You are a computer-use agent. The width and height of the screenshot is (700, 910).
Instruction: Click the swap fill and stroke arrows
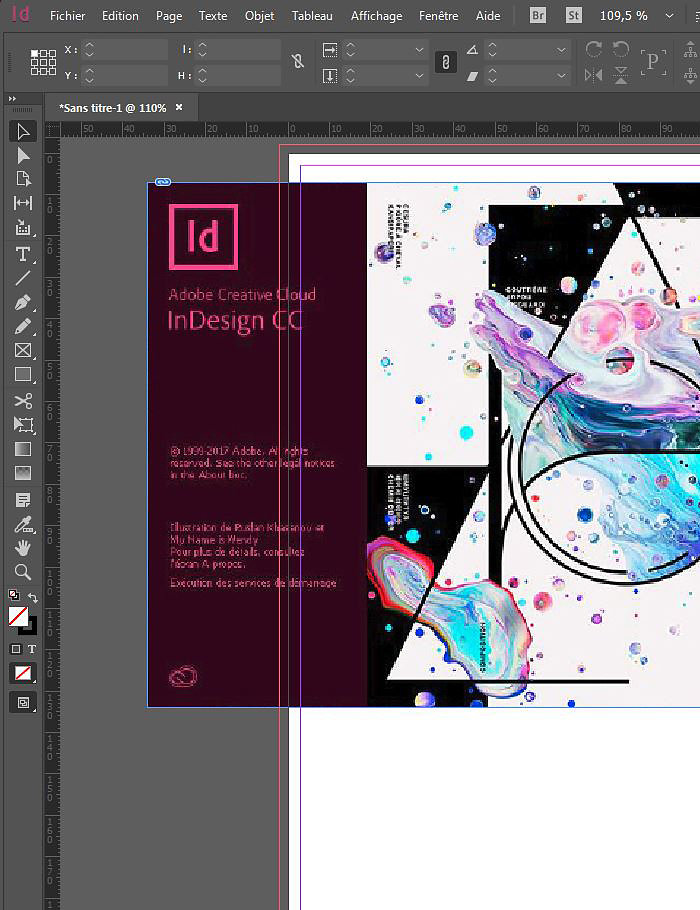point(33,596)
